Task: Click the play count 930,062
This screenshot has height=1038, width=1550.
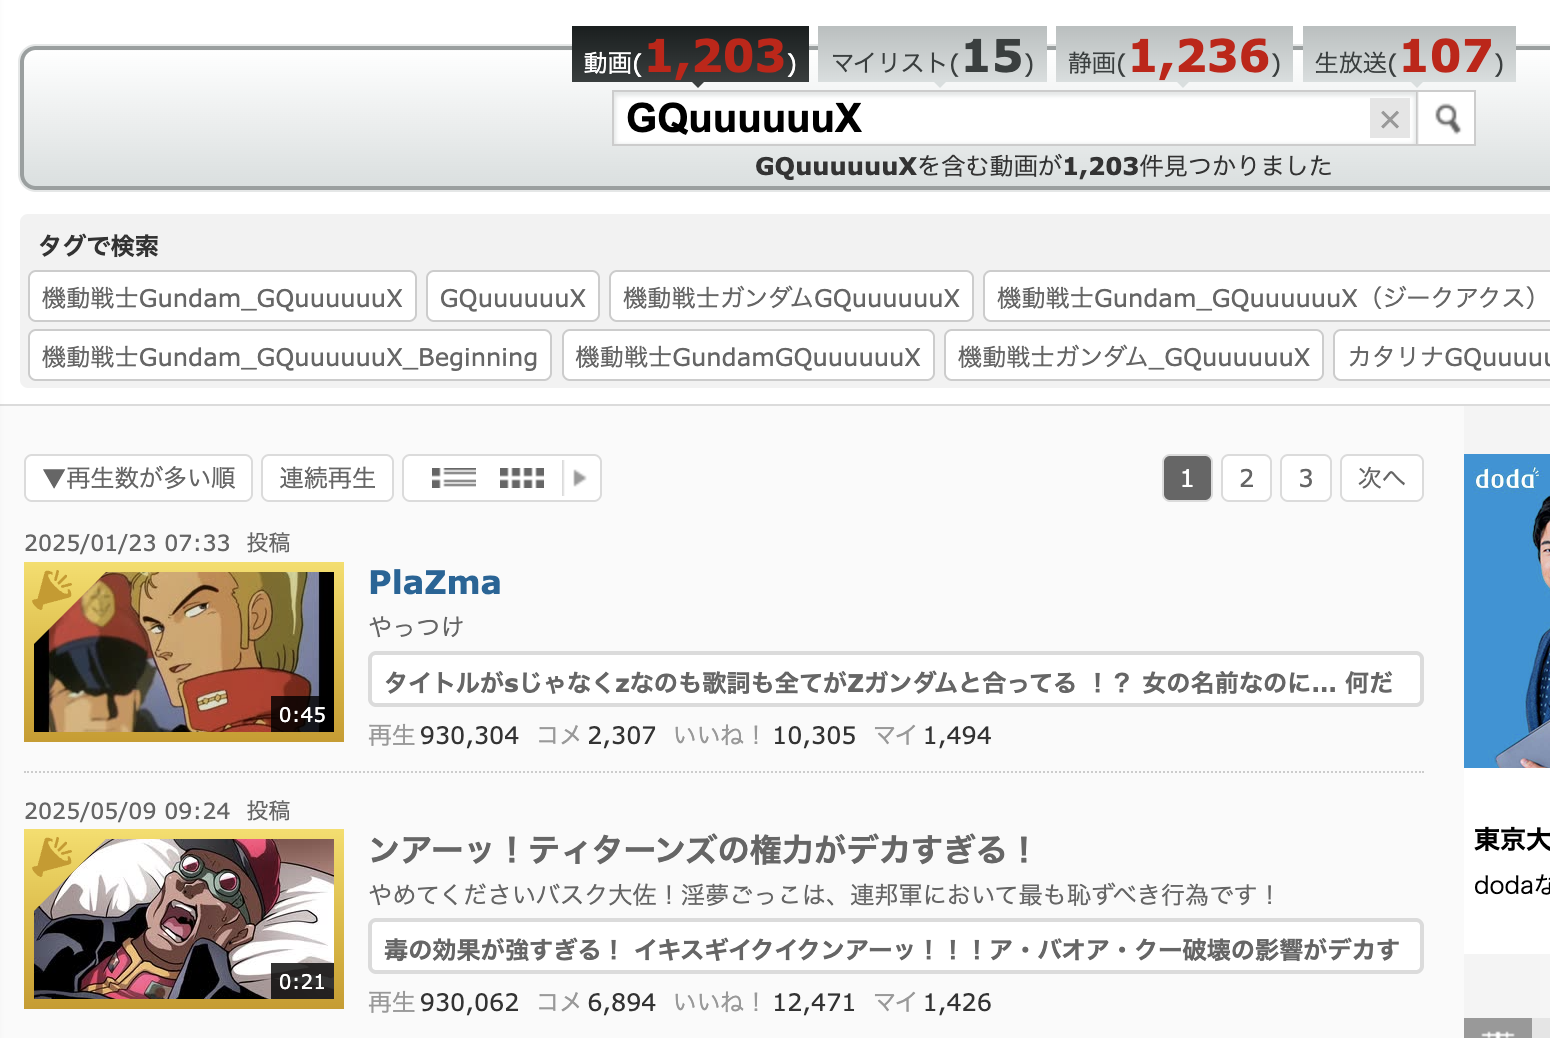Action: pyautogui.click(x=469, y=1003)
